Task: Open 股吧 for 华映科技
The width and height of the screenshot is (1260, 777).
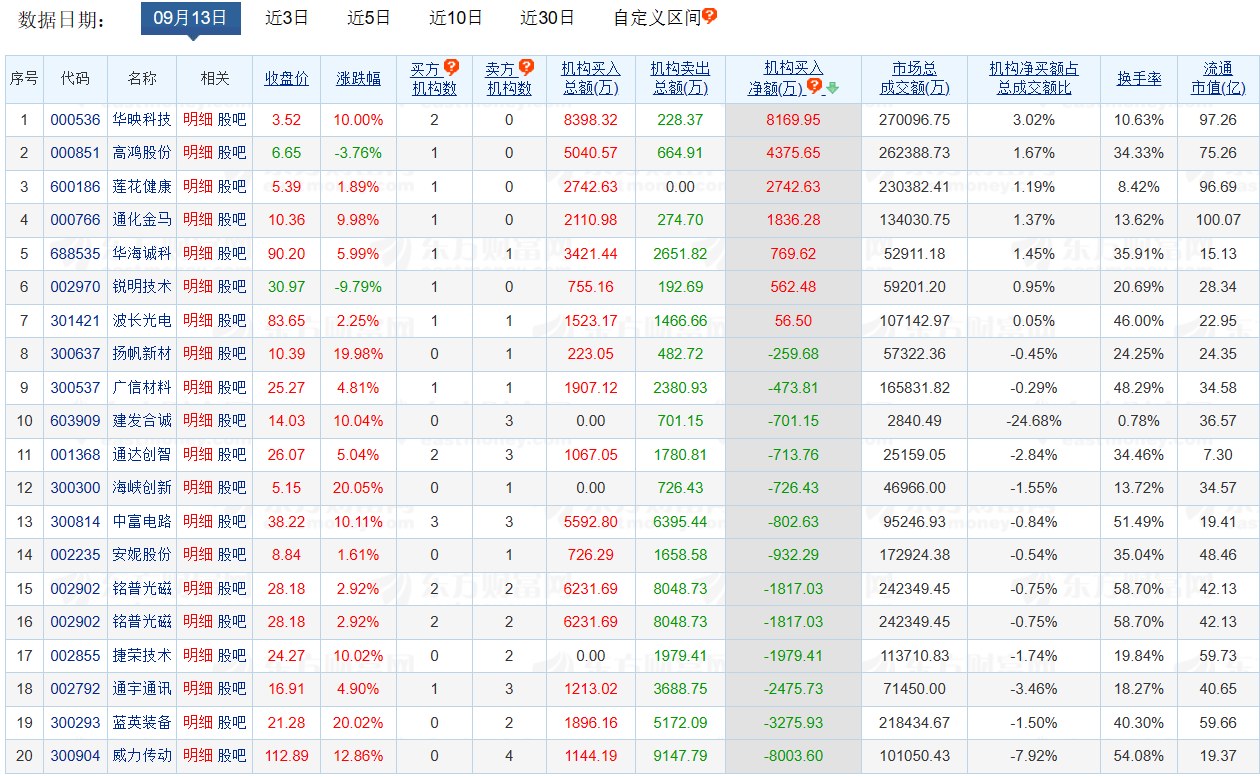Action: click(232, 119)
